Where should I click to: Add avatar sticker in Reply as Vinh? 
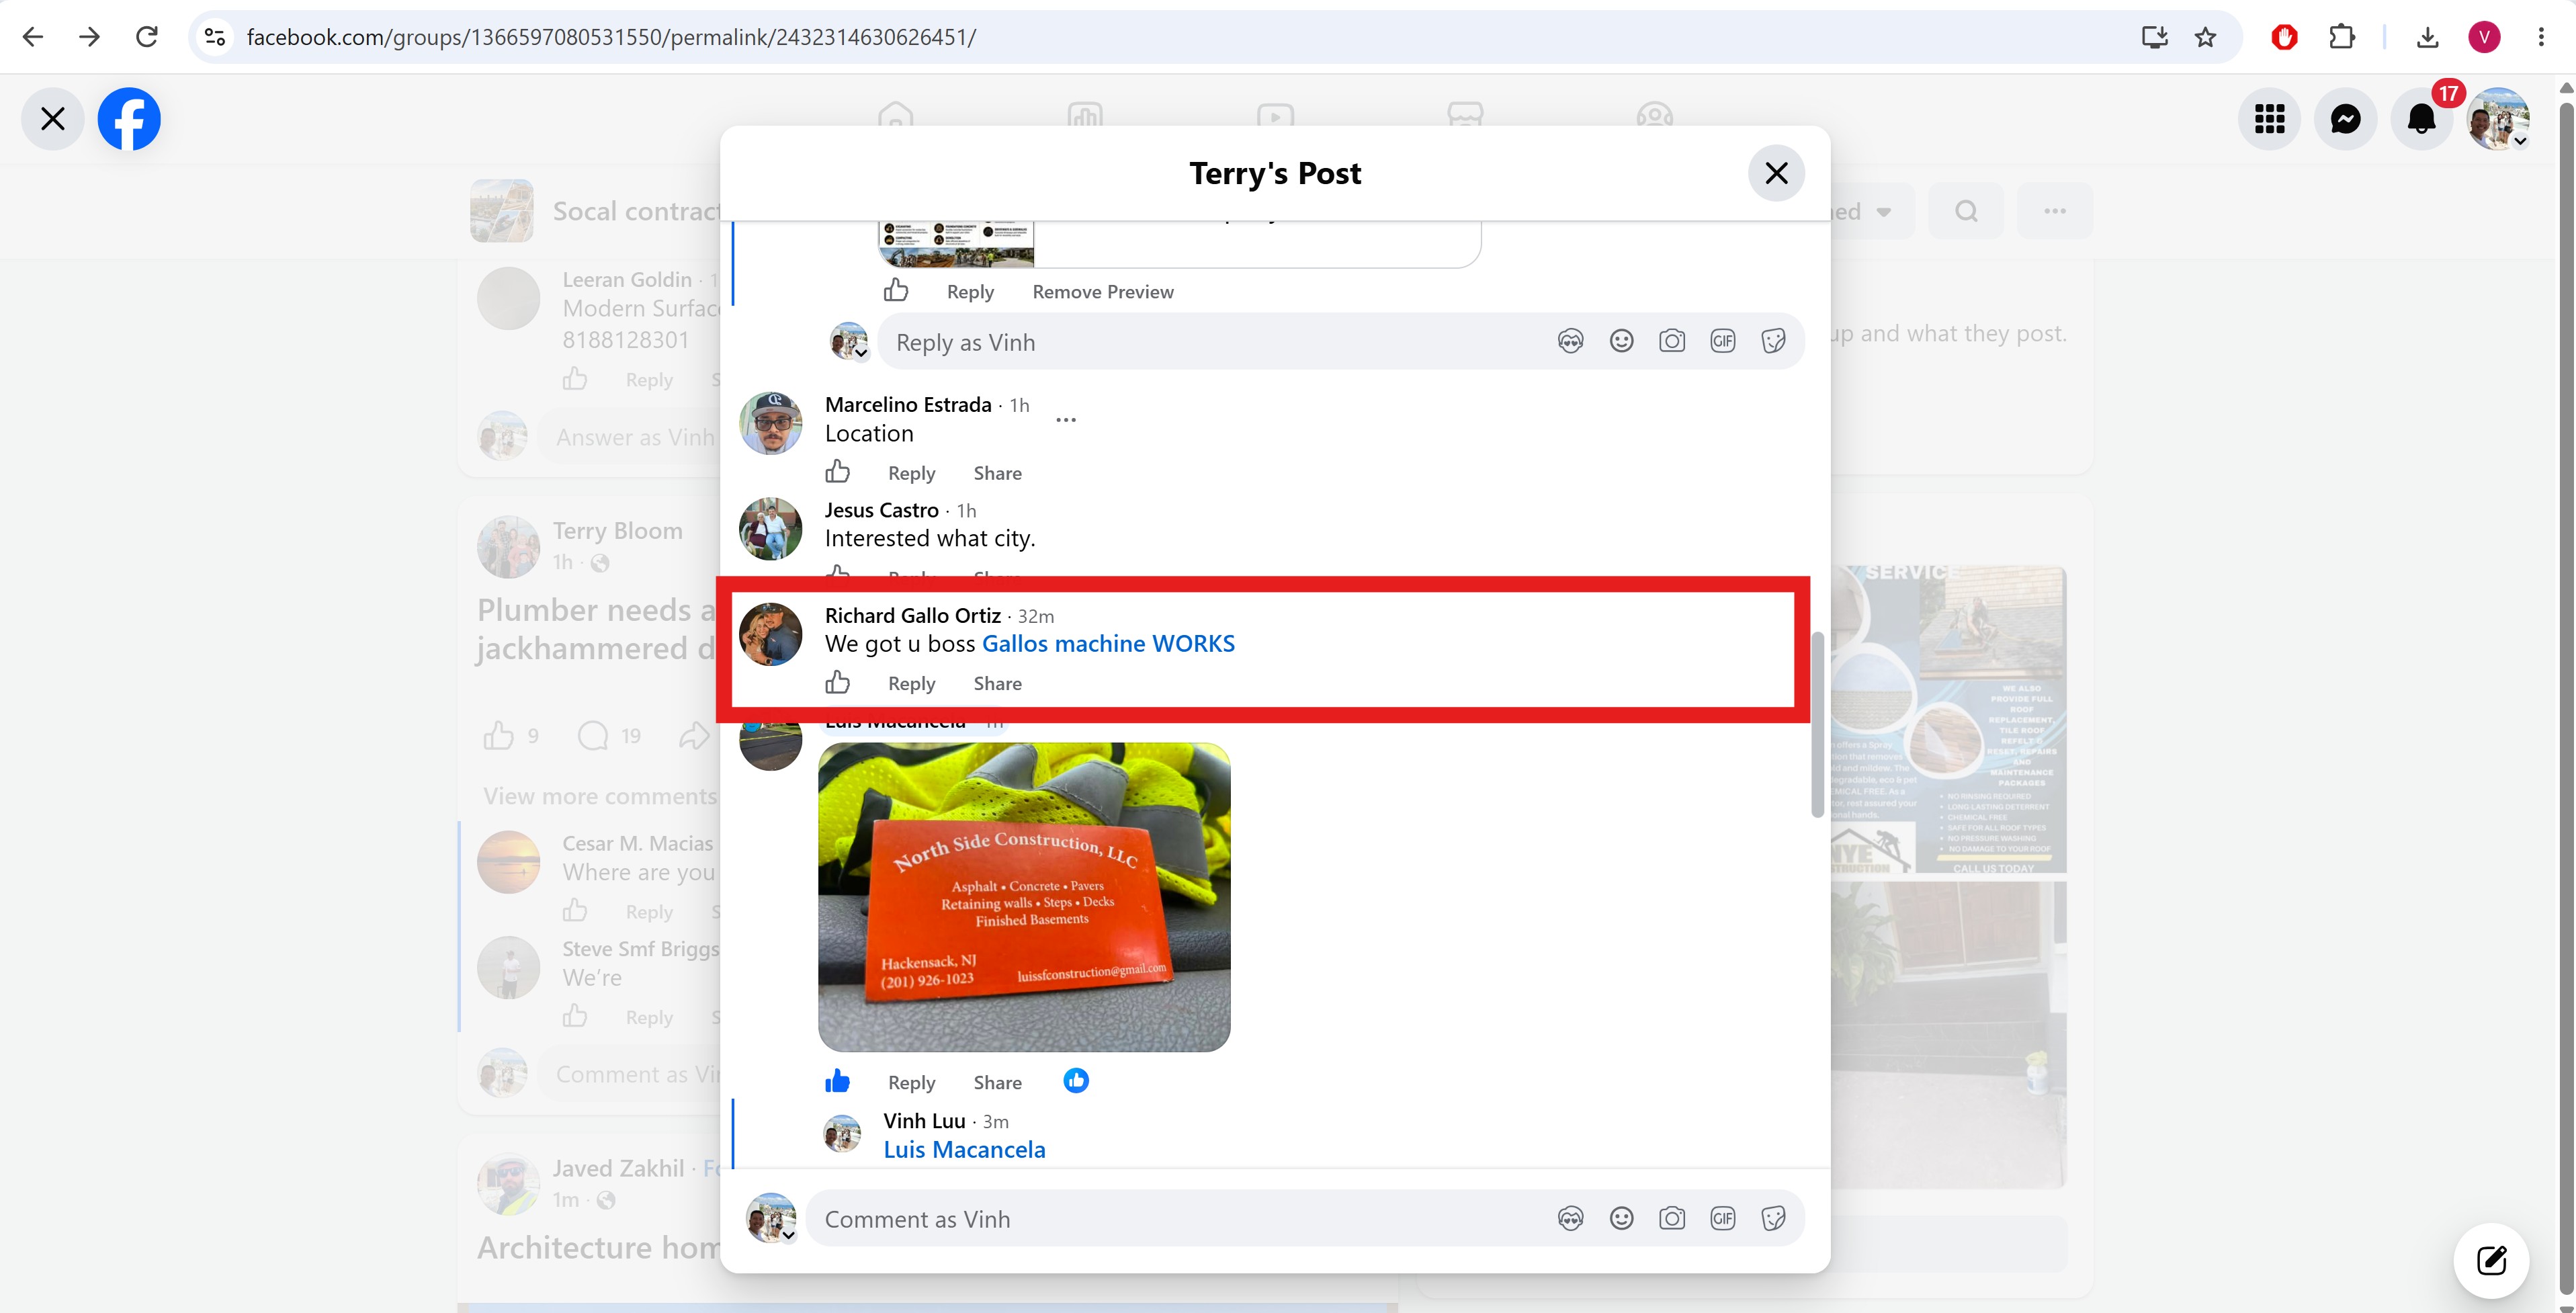(x=1571, y=341)
